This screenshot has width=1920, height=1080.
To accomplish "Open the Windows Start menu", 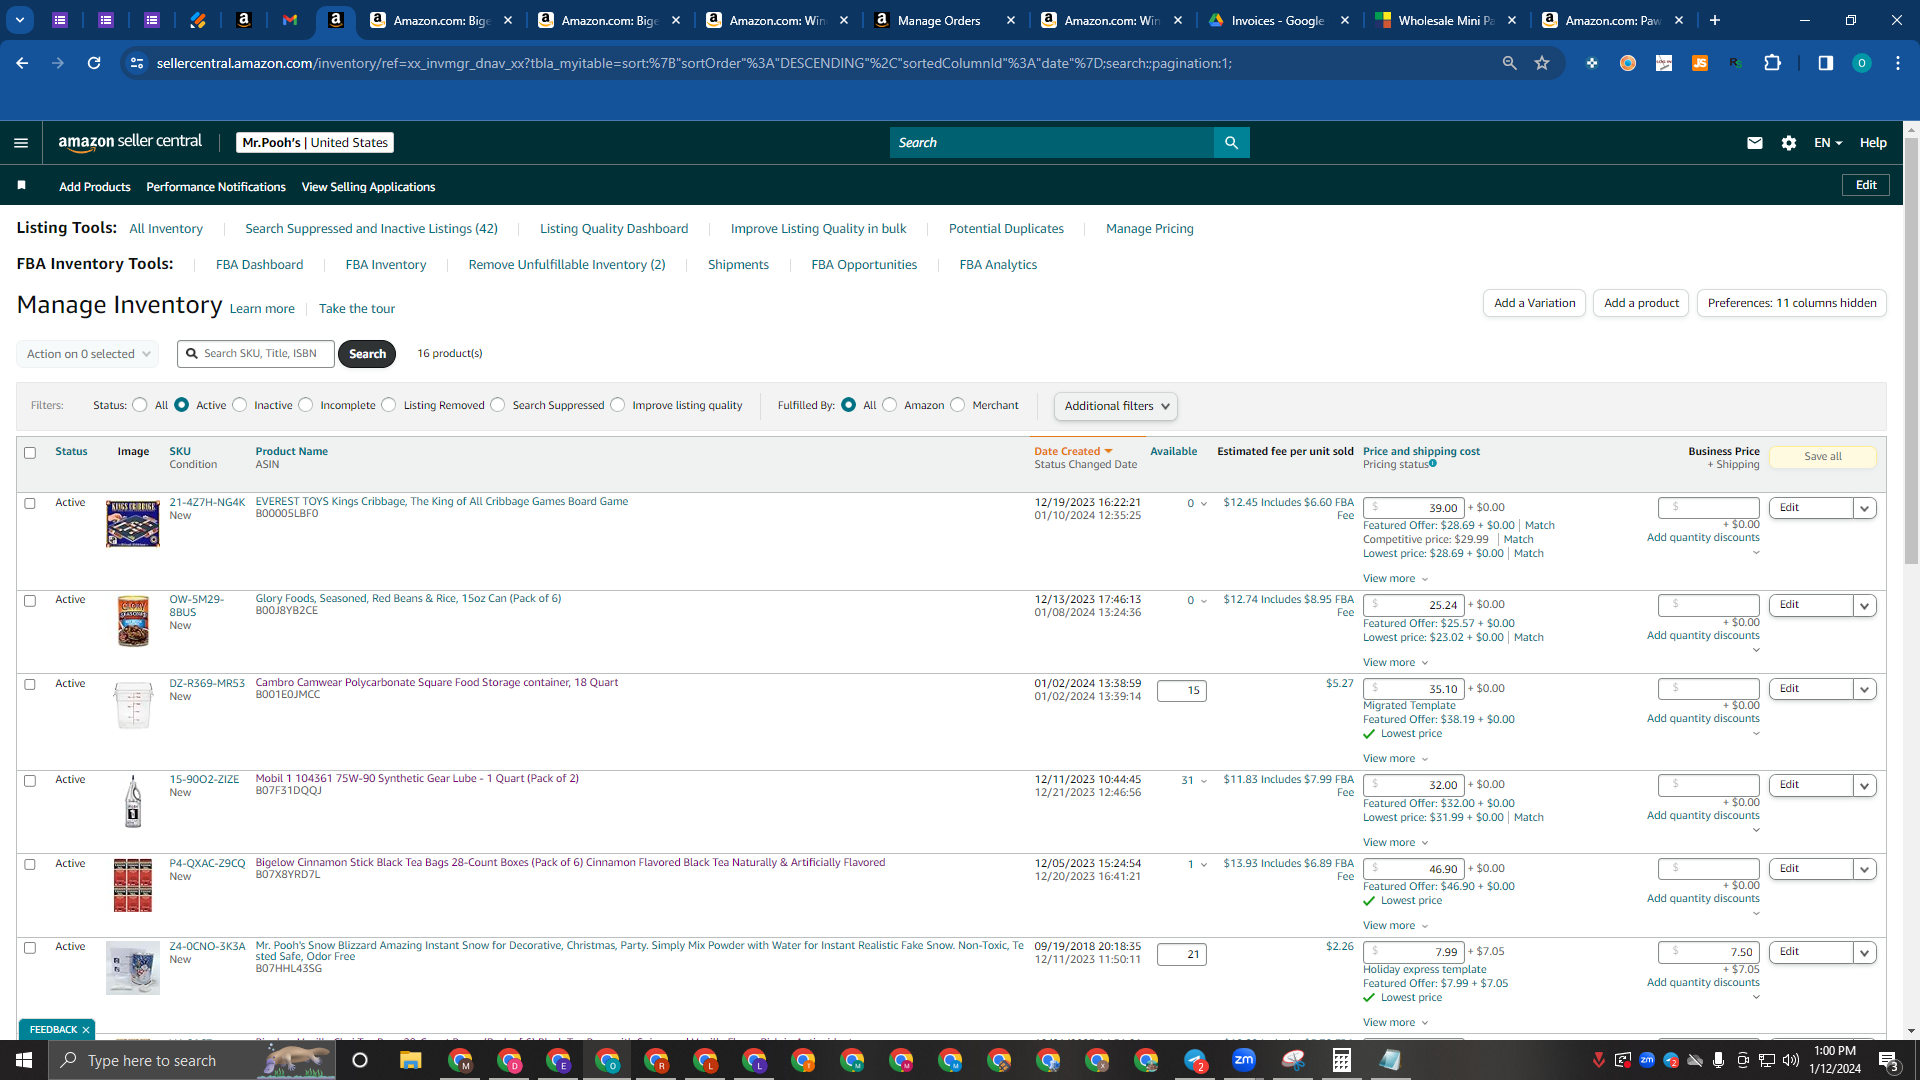I will coord(24,1060).
